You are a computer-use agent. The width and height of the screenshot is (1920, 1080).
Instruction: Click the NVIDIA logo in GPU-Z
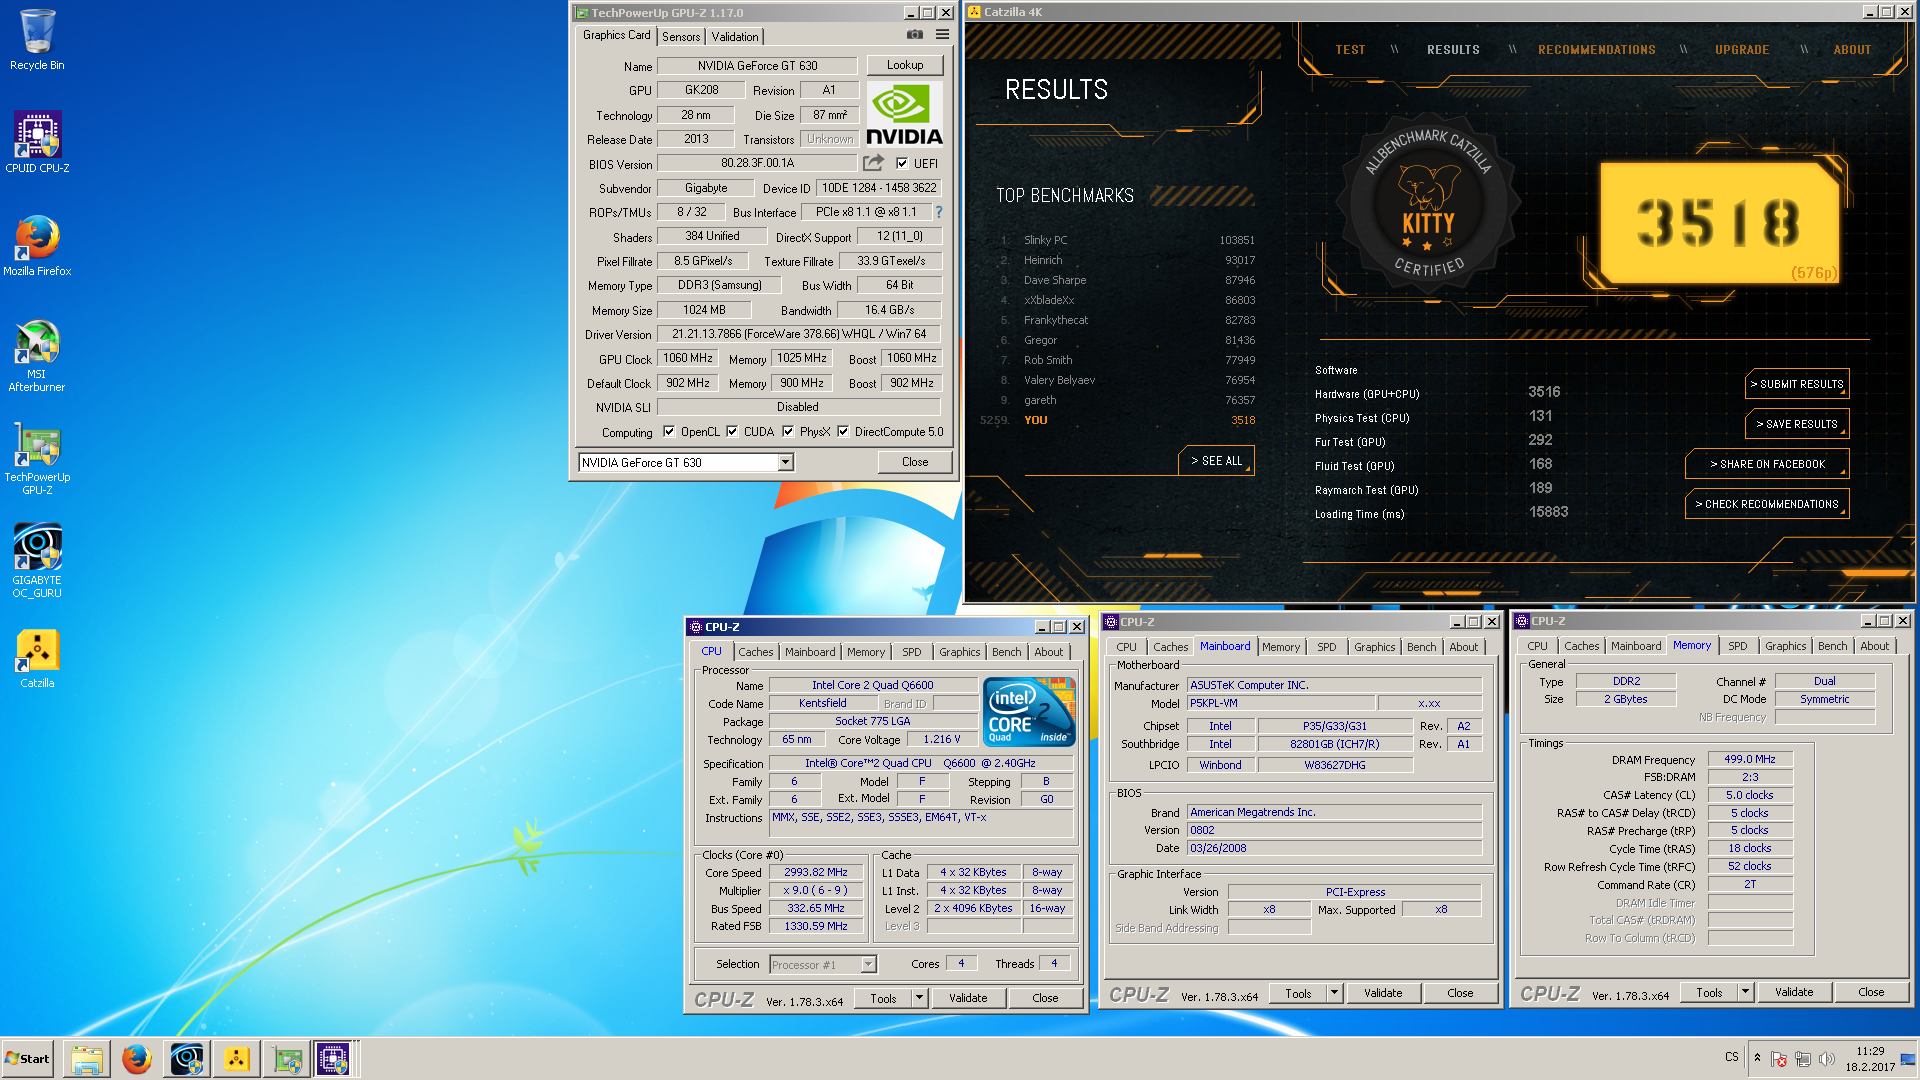(904, 114)
